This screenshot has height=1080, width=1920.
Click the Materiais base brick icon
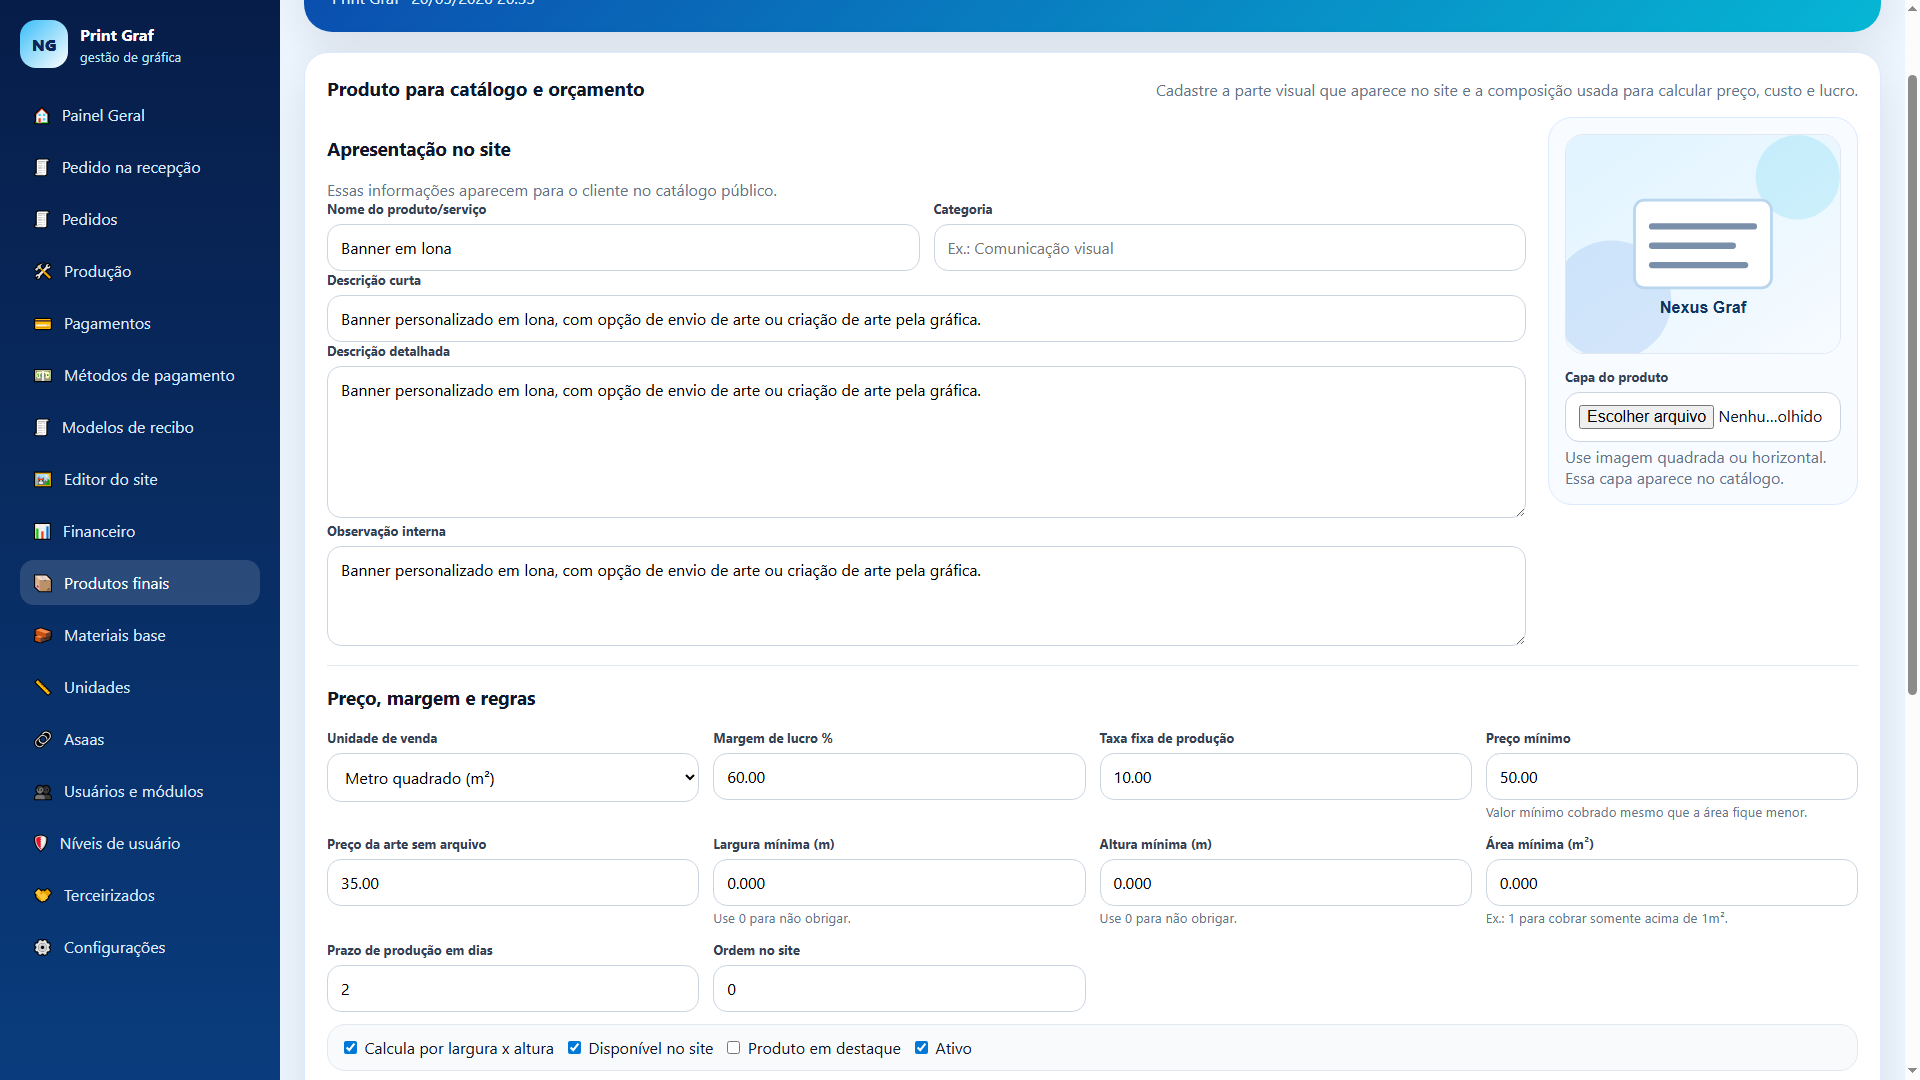coord(43,636)
